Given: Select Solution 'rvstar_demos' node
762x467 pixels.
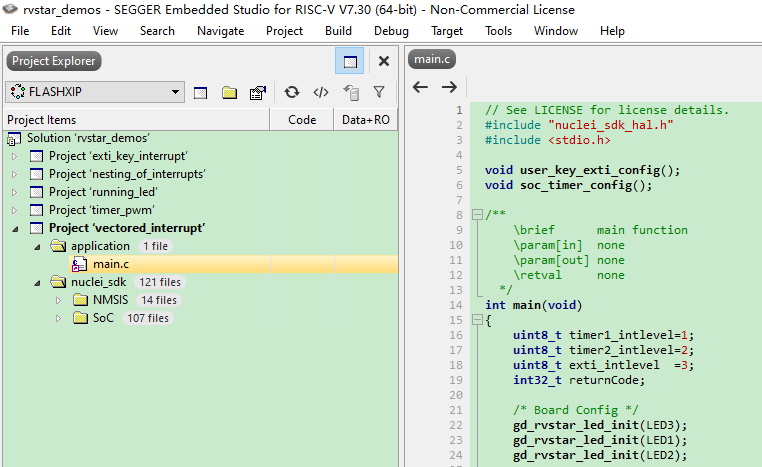Looking at the screenshot, I should coord(87,138).
